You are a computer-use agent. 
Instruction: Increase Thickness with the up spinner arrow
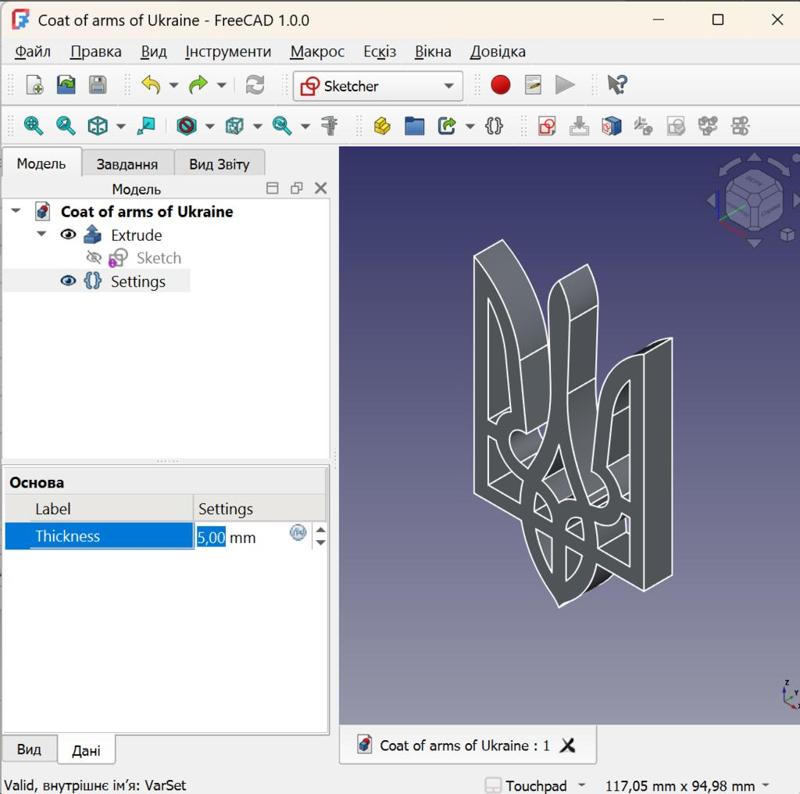point(320,530)
